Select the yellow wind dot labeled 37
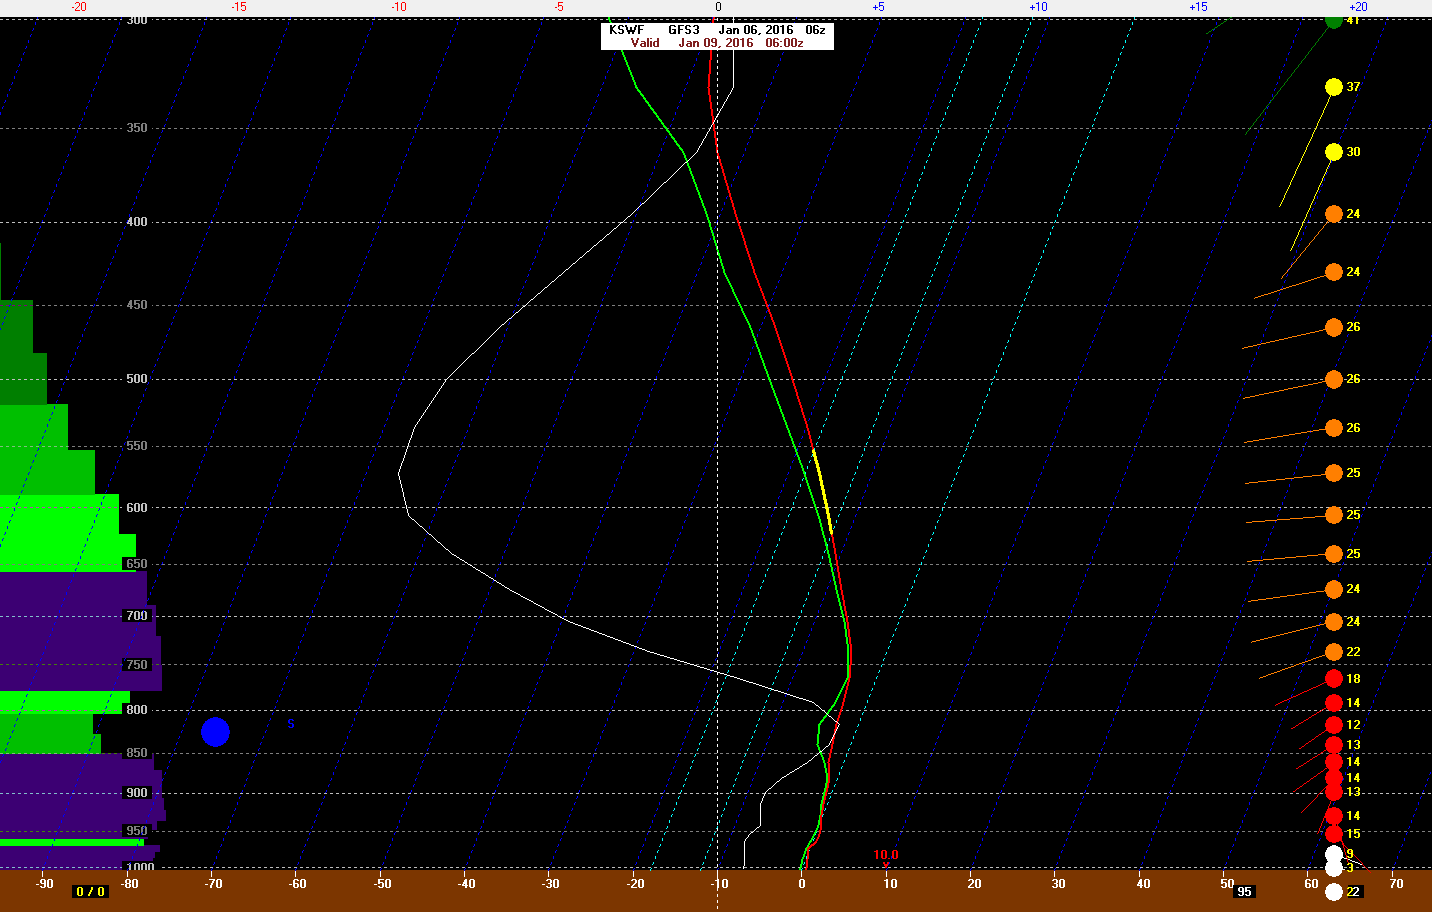The width and height of the screenshot is (1434, 916). pos(1333,87)
